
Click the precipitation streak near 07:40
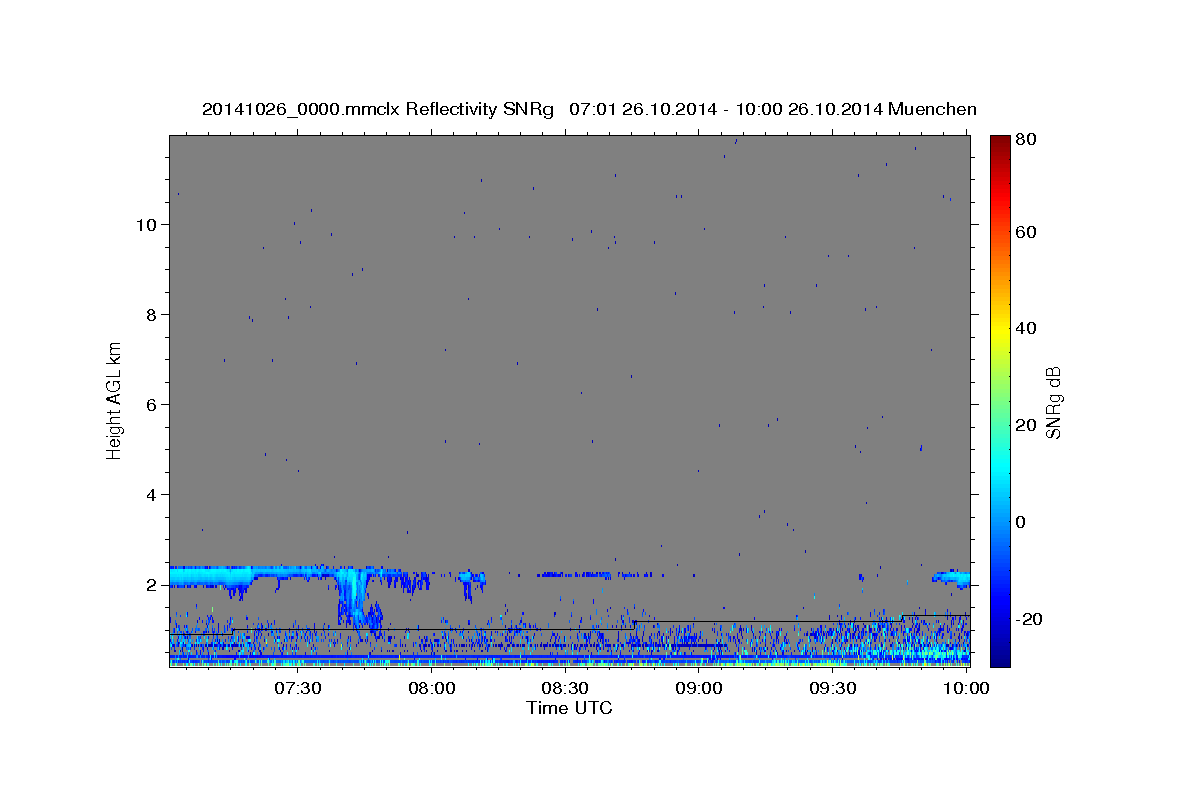[x=355, y=600]
